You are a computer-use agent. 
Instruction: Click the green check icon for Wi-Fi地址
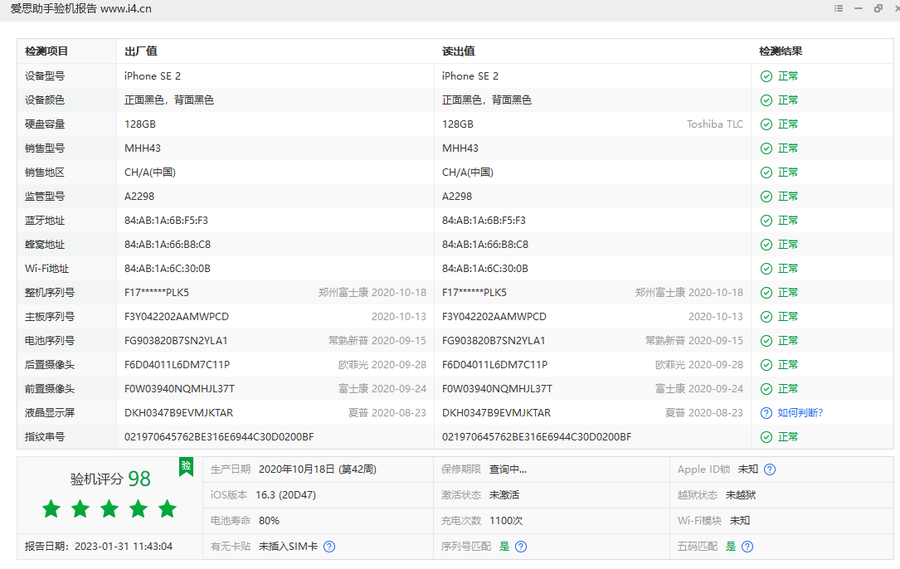click(766, 269)
